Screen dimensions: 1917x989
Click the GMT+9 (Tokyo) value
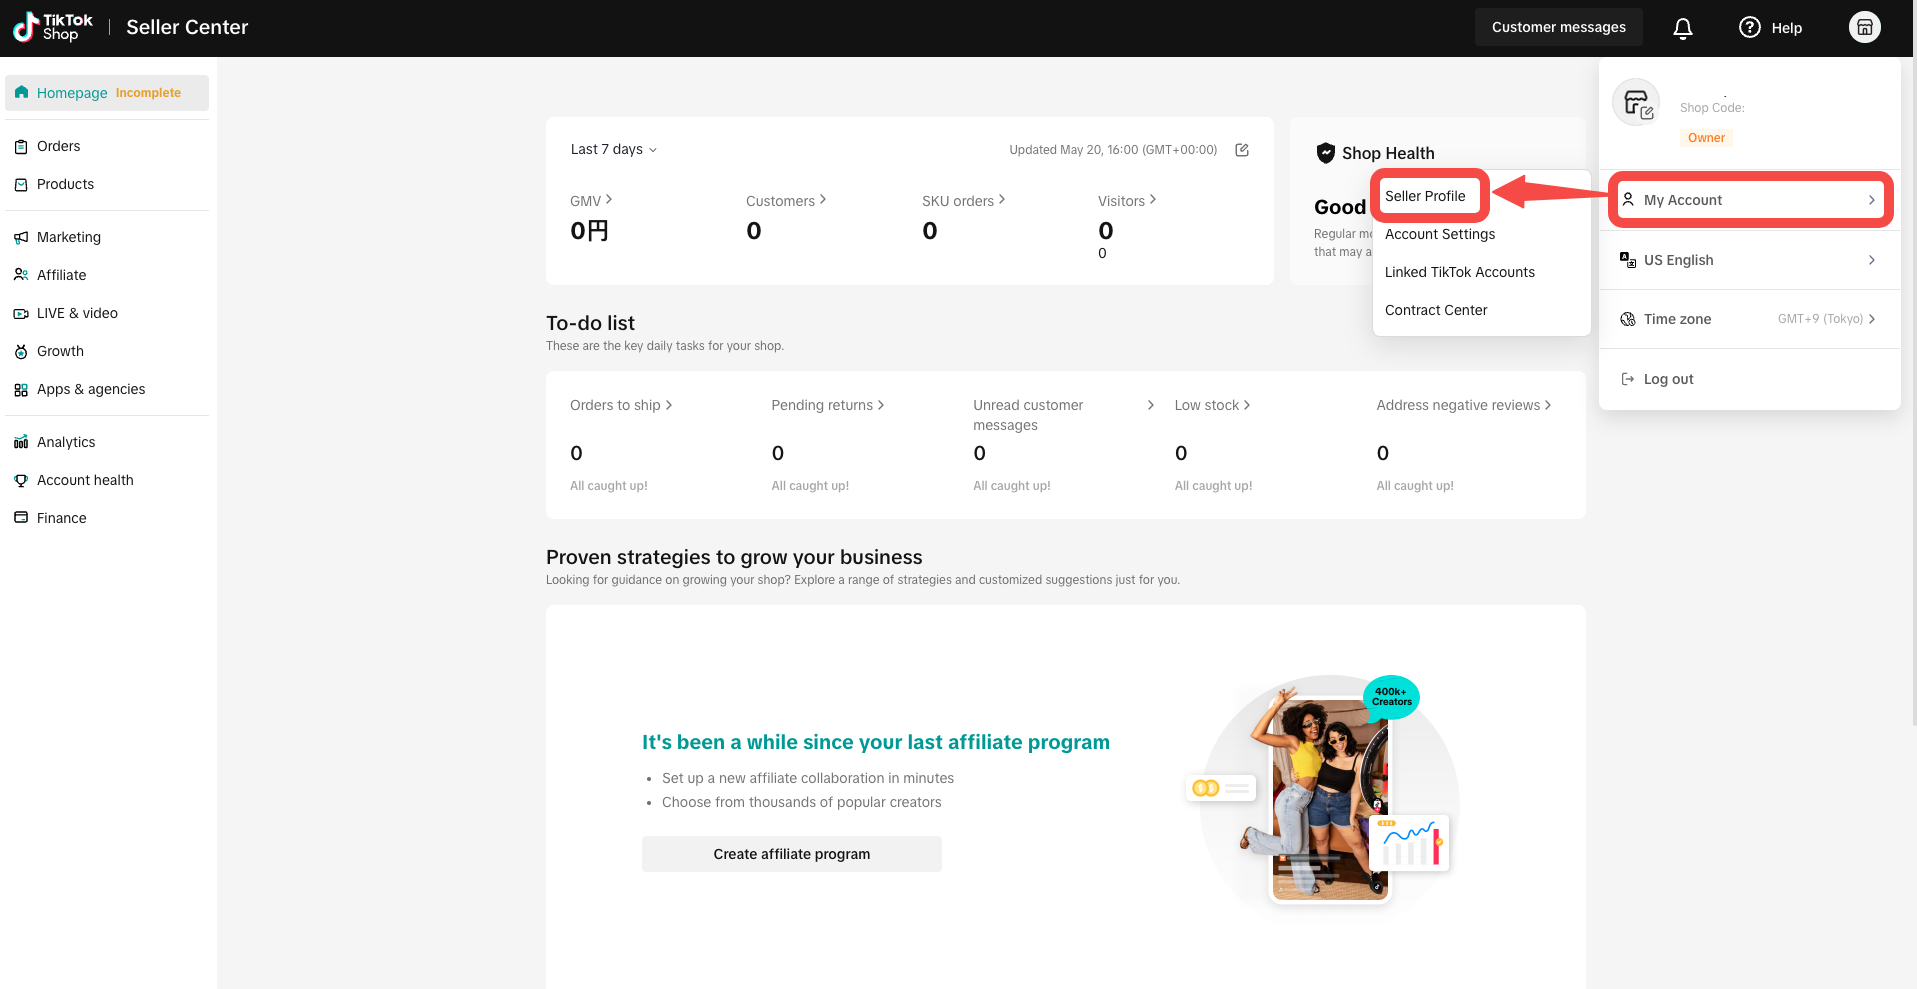(1820, 319)
